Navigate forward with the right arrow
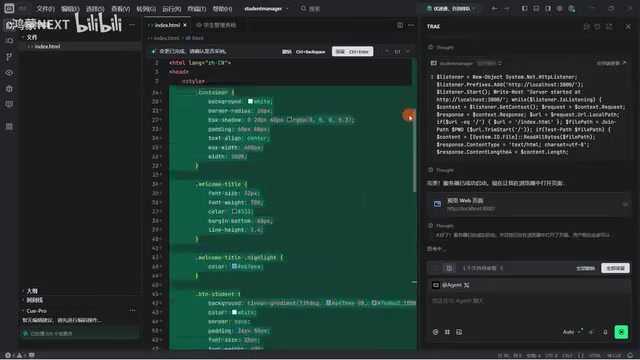 pyautogui.click(x=506, y=8)
